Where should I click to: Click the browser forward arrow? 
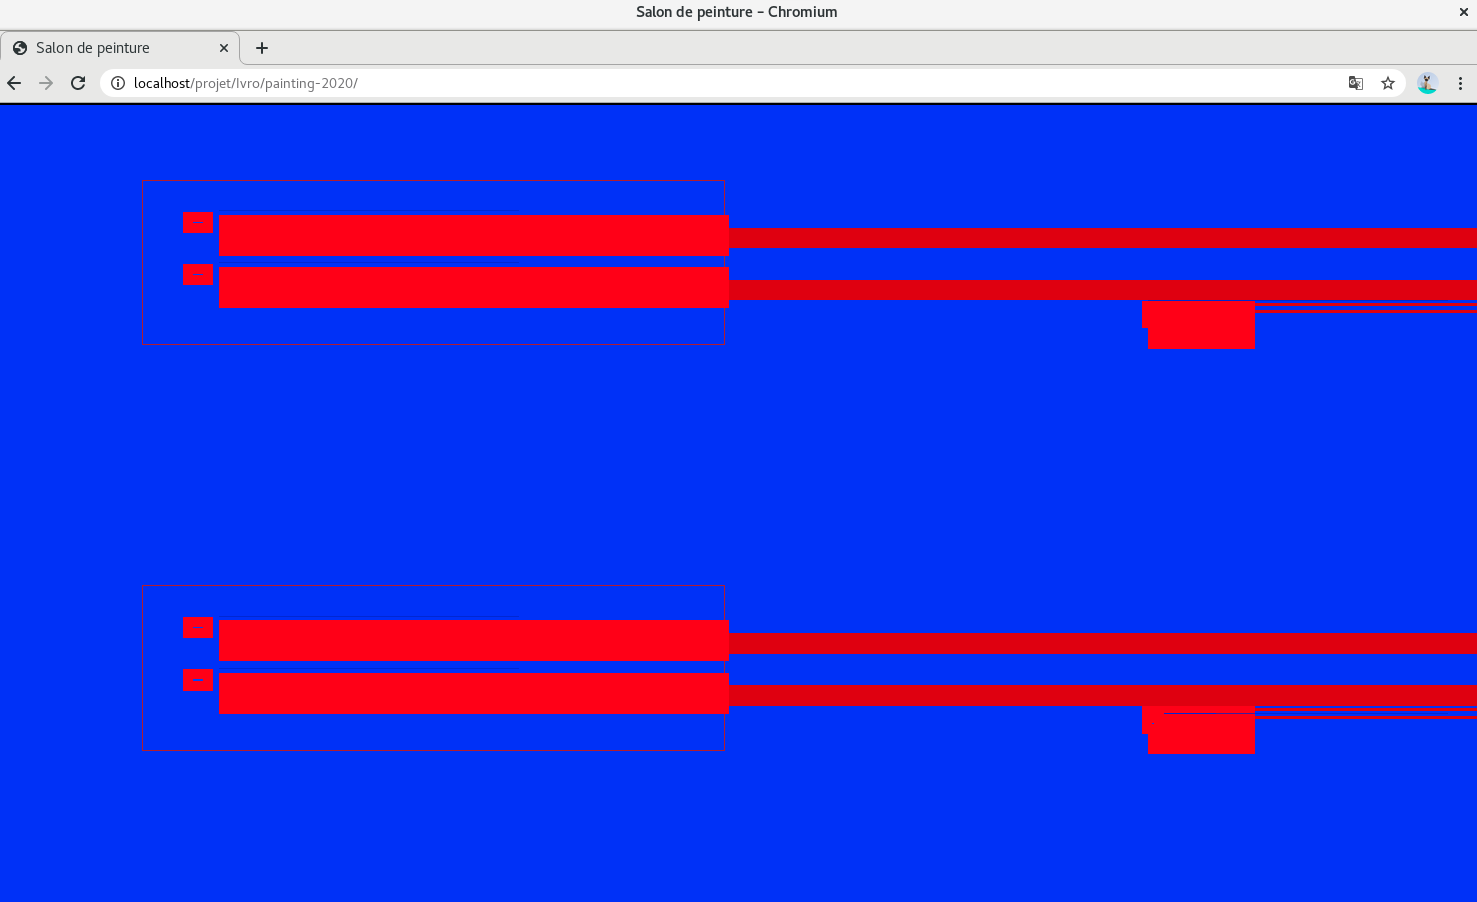pyautogui.click(x=46, y=83)
